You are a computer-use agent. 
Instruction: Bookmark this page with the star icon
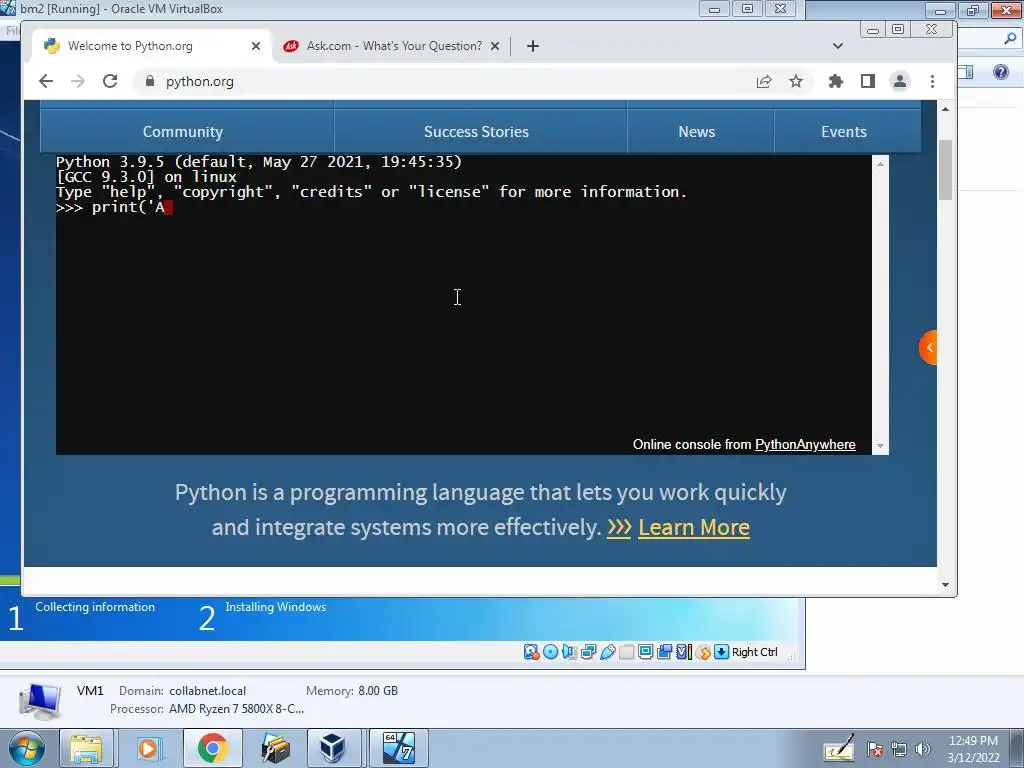pyautogui.click(x=795, y=81)
